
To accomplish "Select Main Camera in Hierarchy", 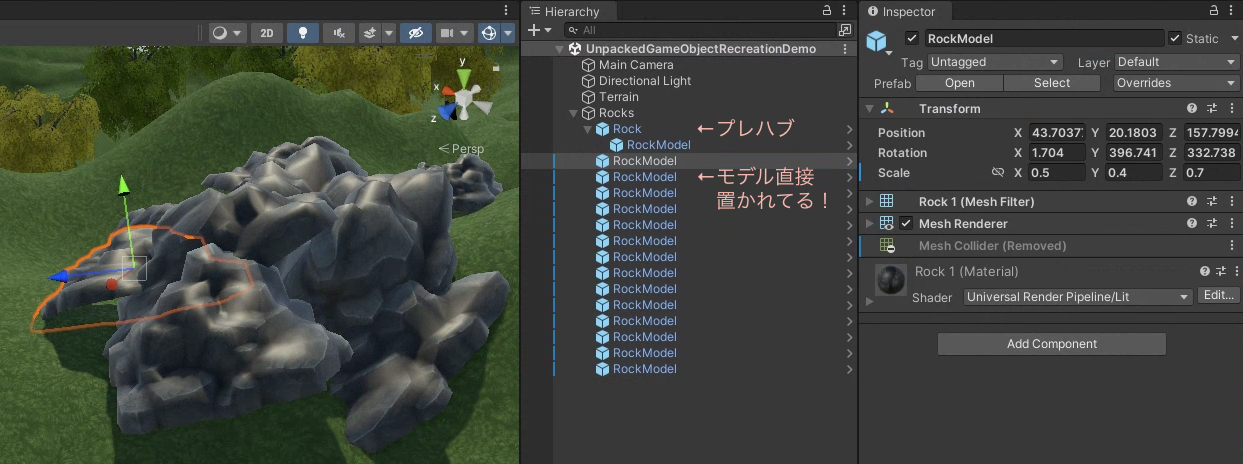I will 636,65.
